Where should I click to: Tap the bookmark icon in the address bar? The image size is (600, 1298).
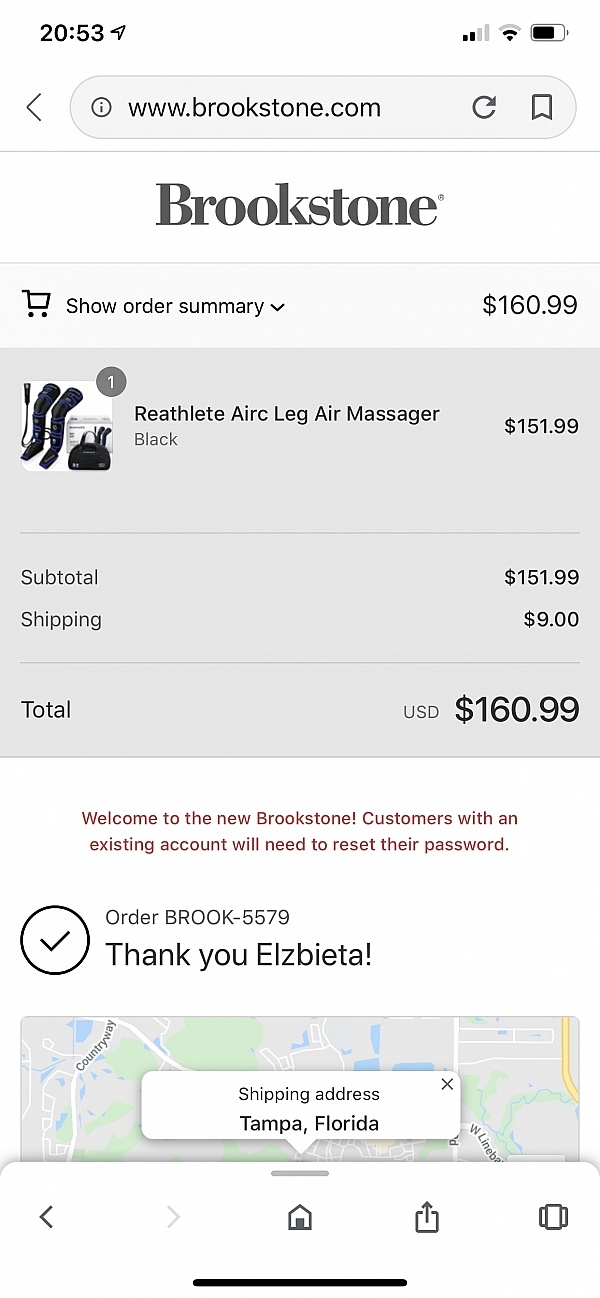point(541,107)
